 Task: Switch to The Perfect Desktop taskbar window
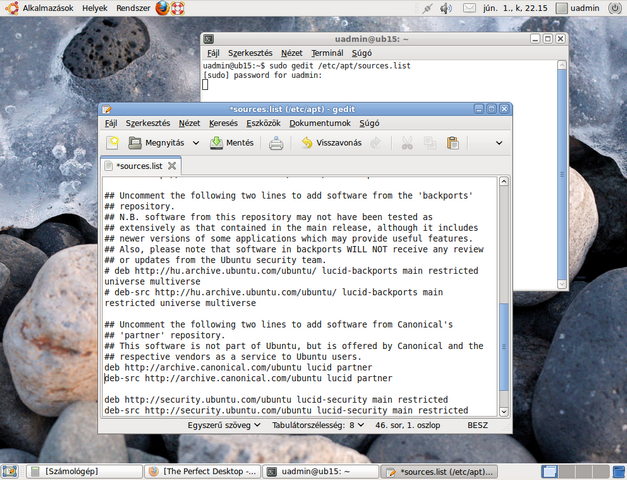point(203,471)
